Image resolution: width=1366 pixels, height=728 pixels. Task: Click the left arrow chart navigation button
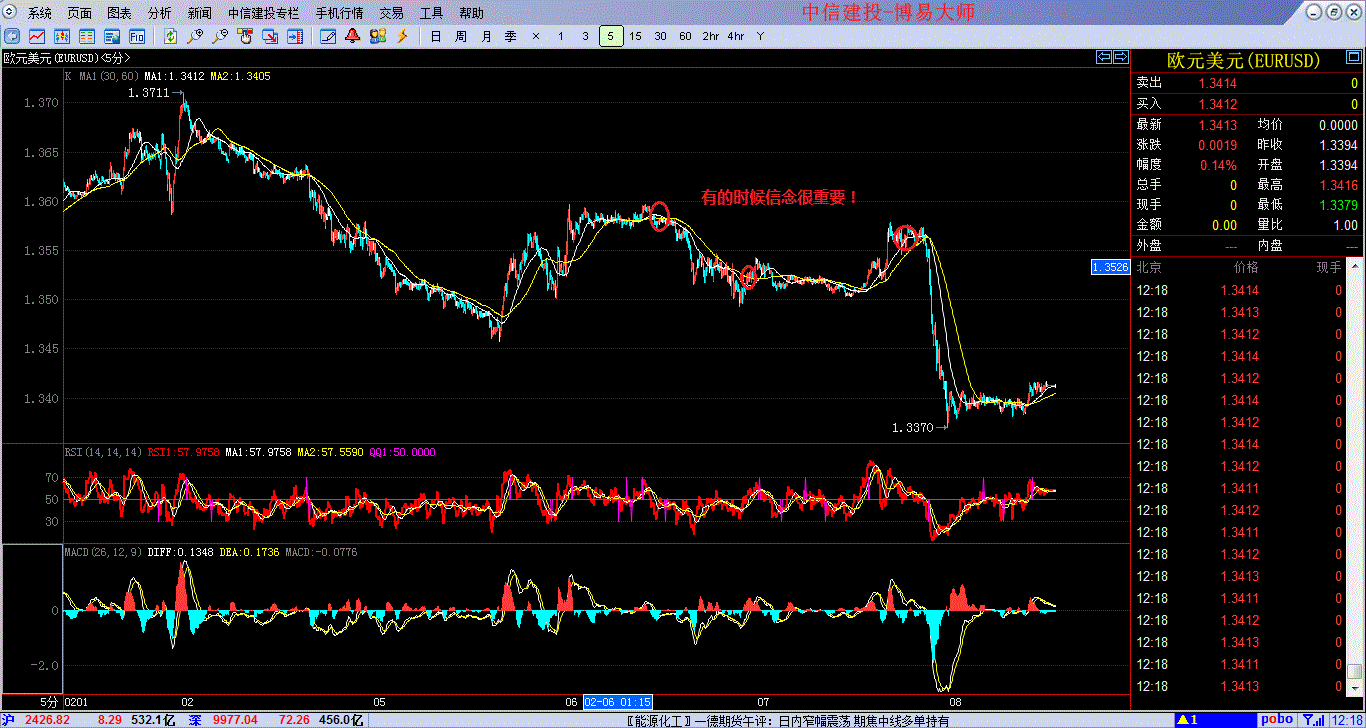point(1104,57)
